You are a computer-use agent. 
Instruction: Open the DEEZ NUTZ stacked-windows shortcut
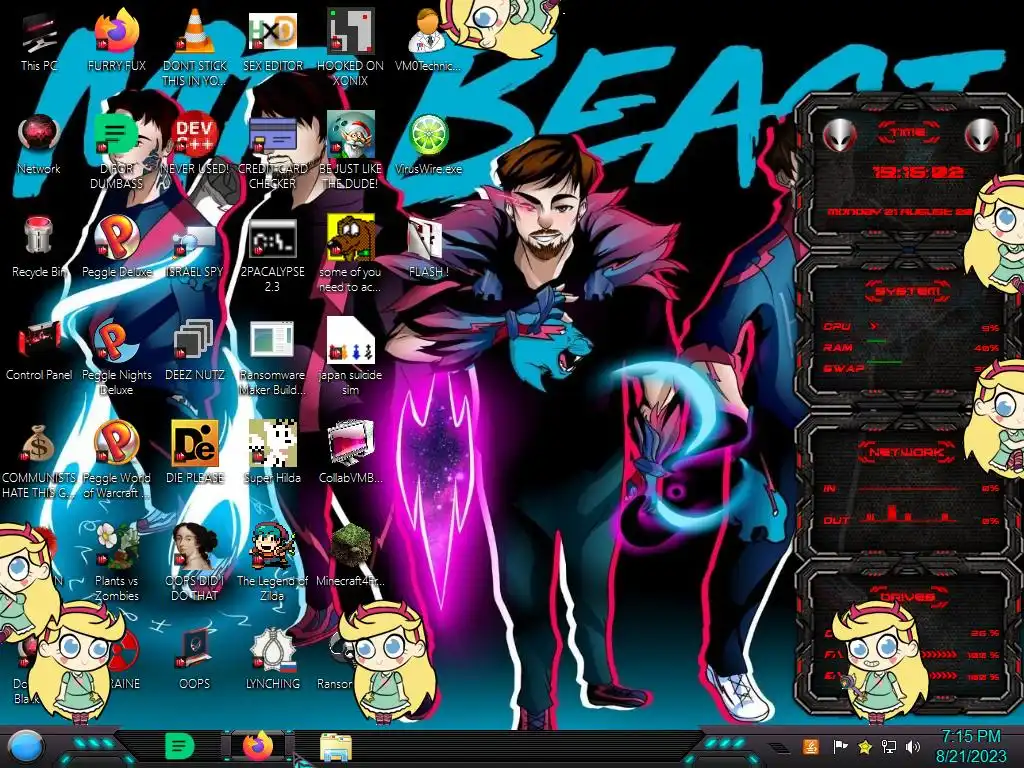[x=195, y=351]
